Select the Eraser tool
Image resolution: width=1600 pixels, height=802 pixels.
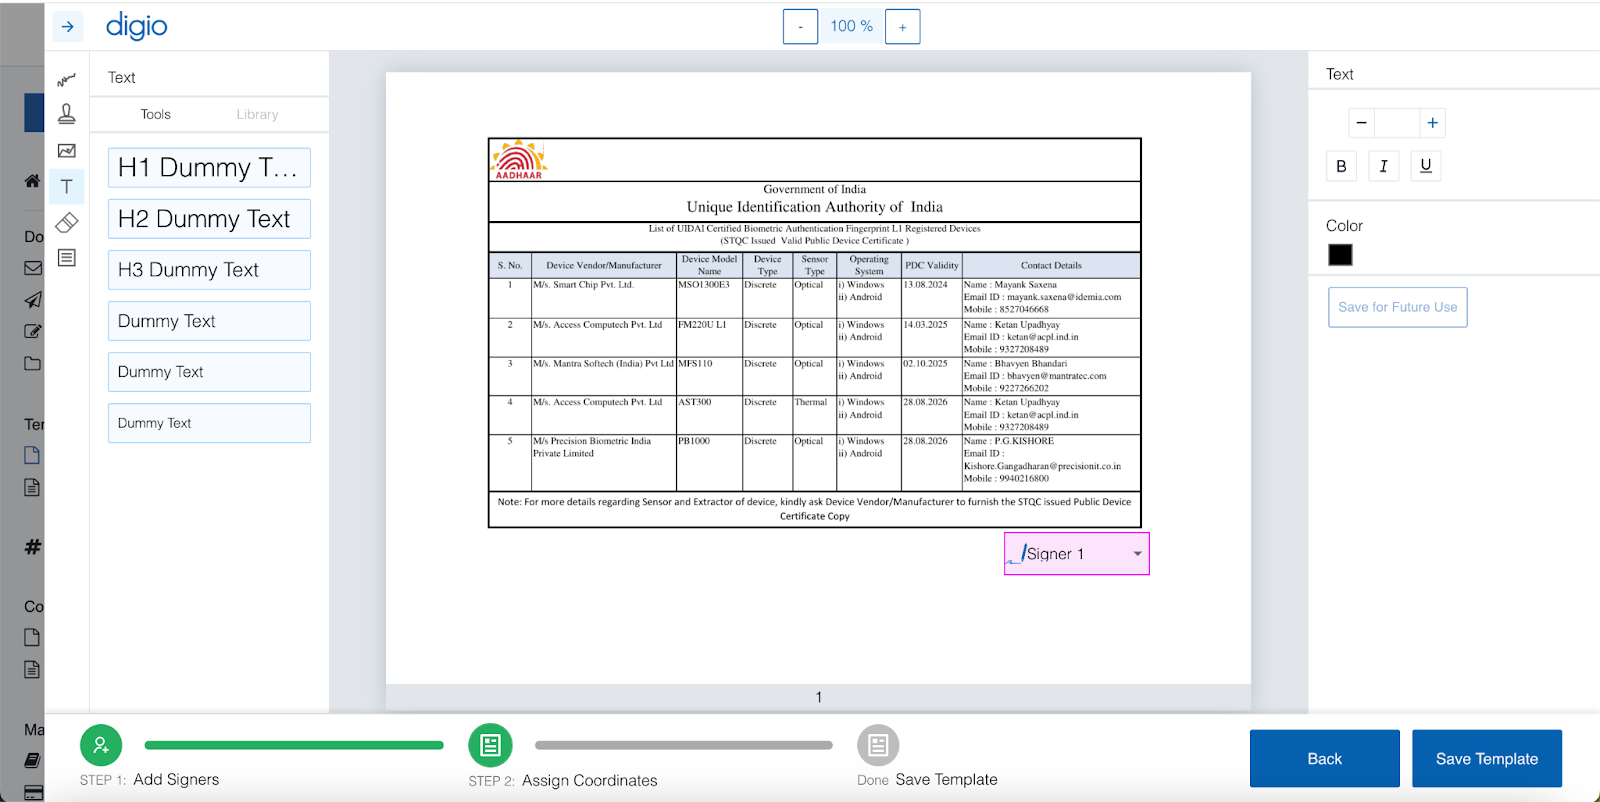click(x=67, y=222)
